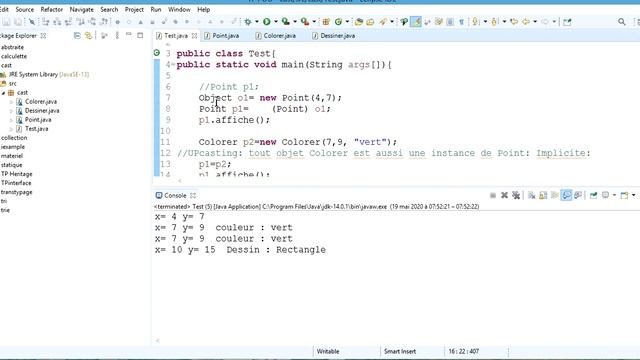Select the TP Heritage project
The height and width of the screenshot is (360, 640).
click(x=17, y=174)
